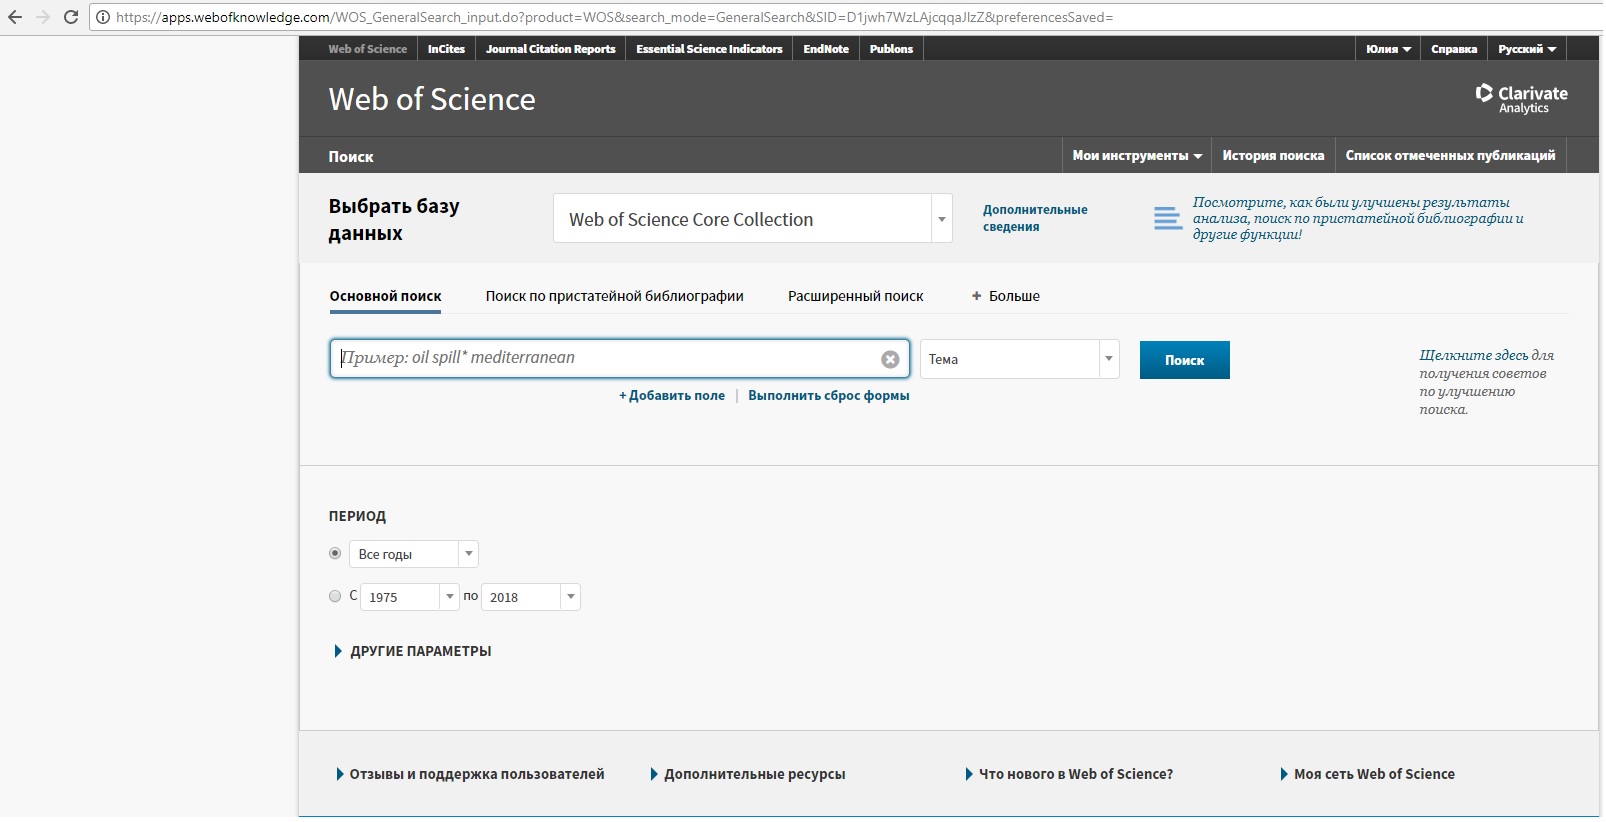Viewport: 1606px width, 822px height.
Task: Click the browser forward arrow icon
Action: click(x=43, y=17)
